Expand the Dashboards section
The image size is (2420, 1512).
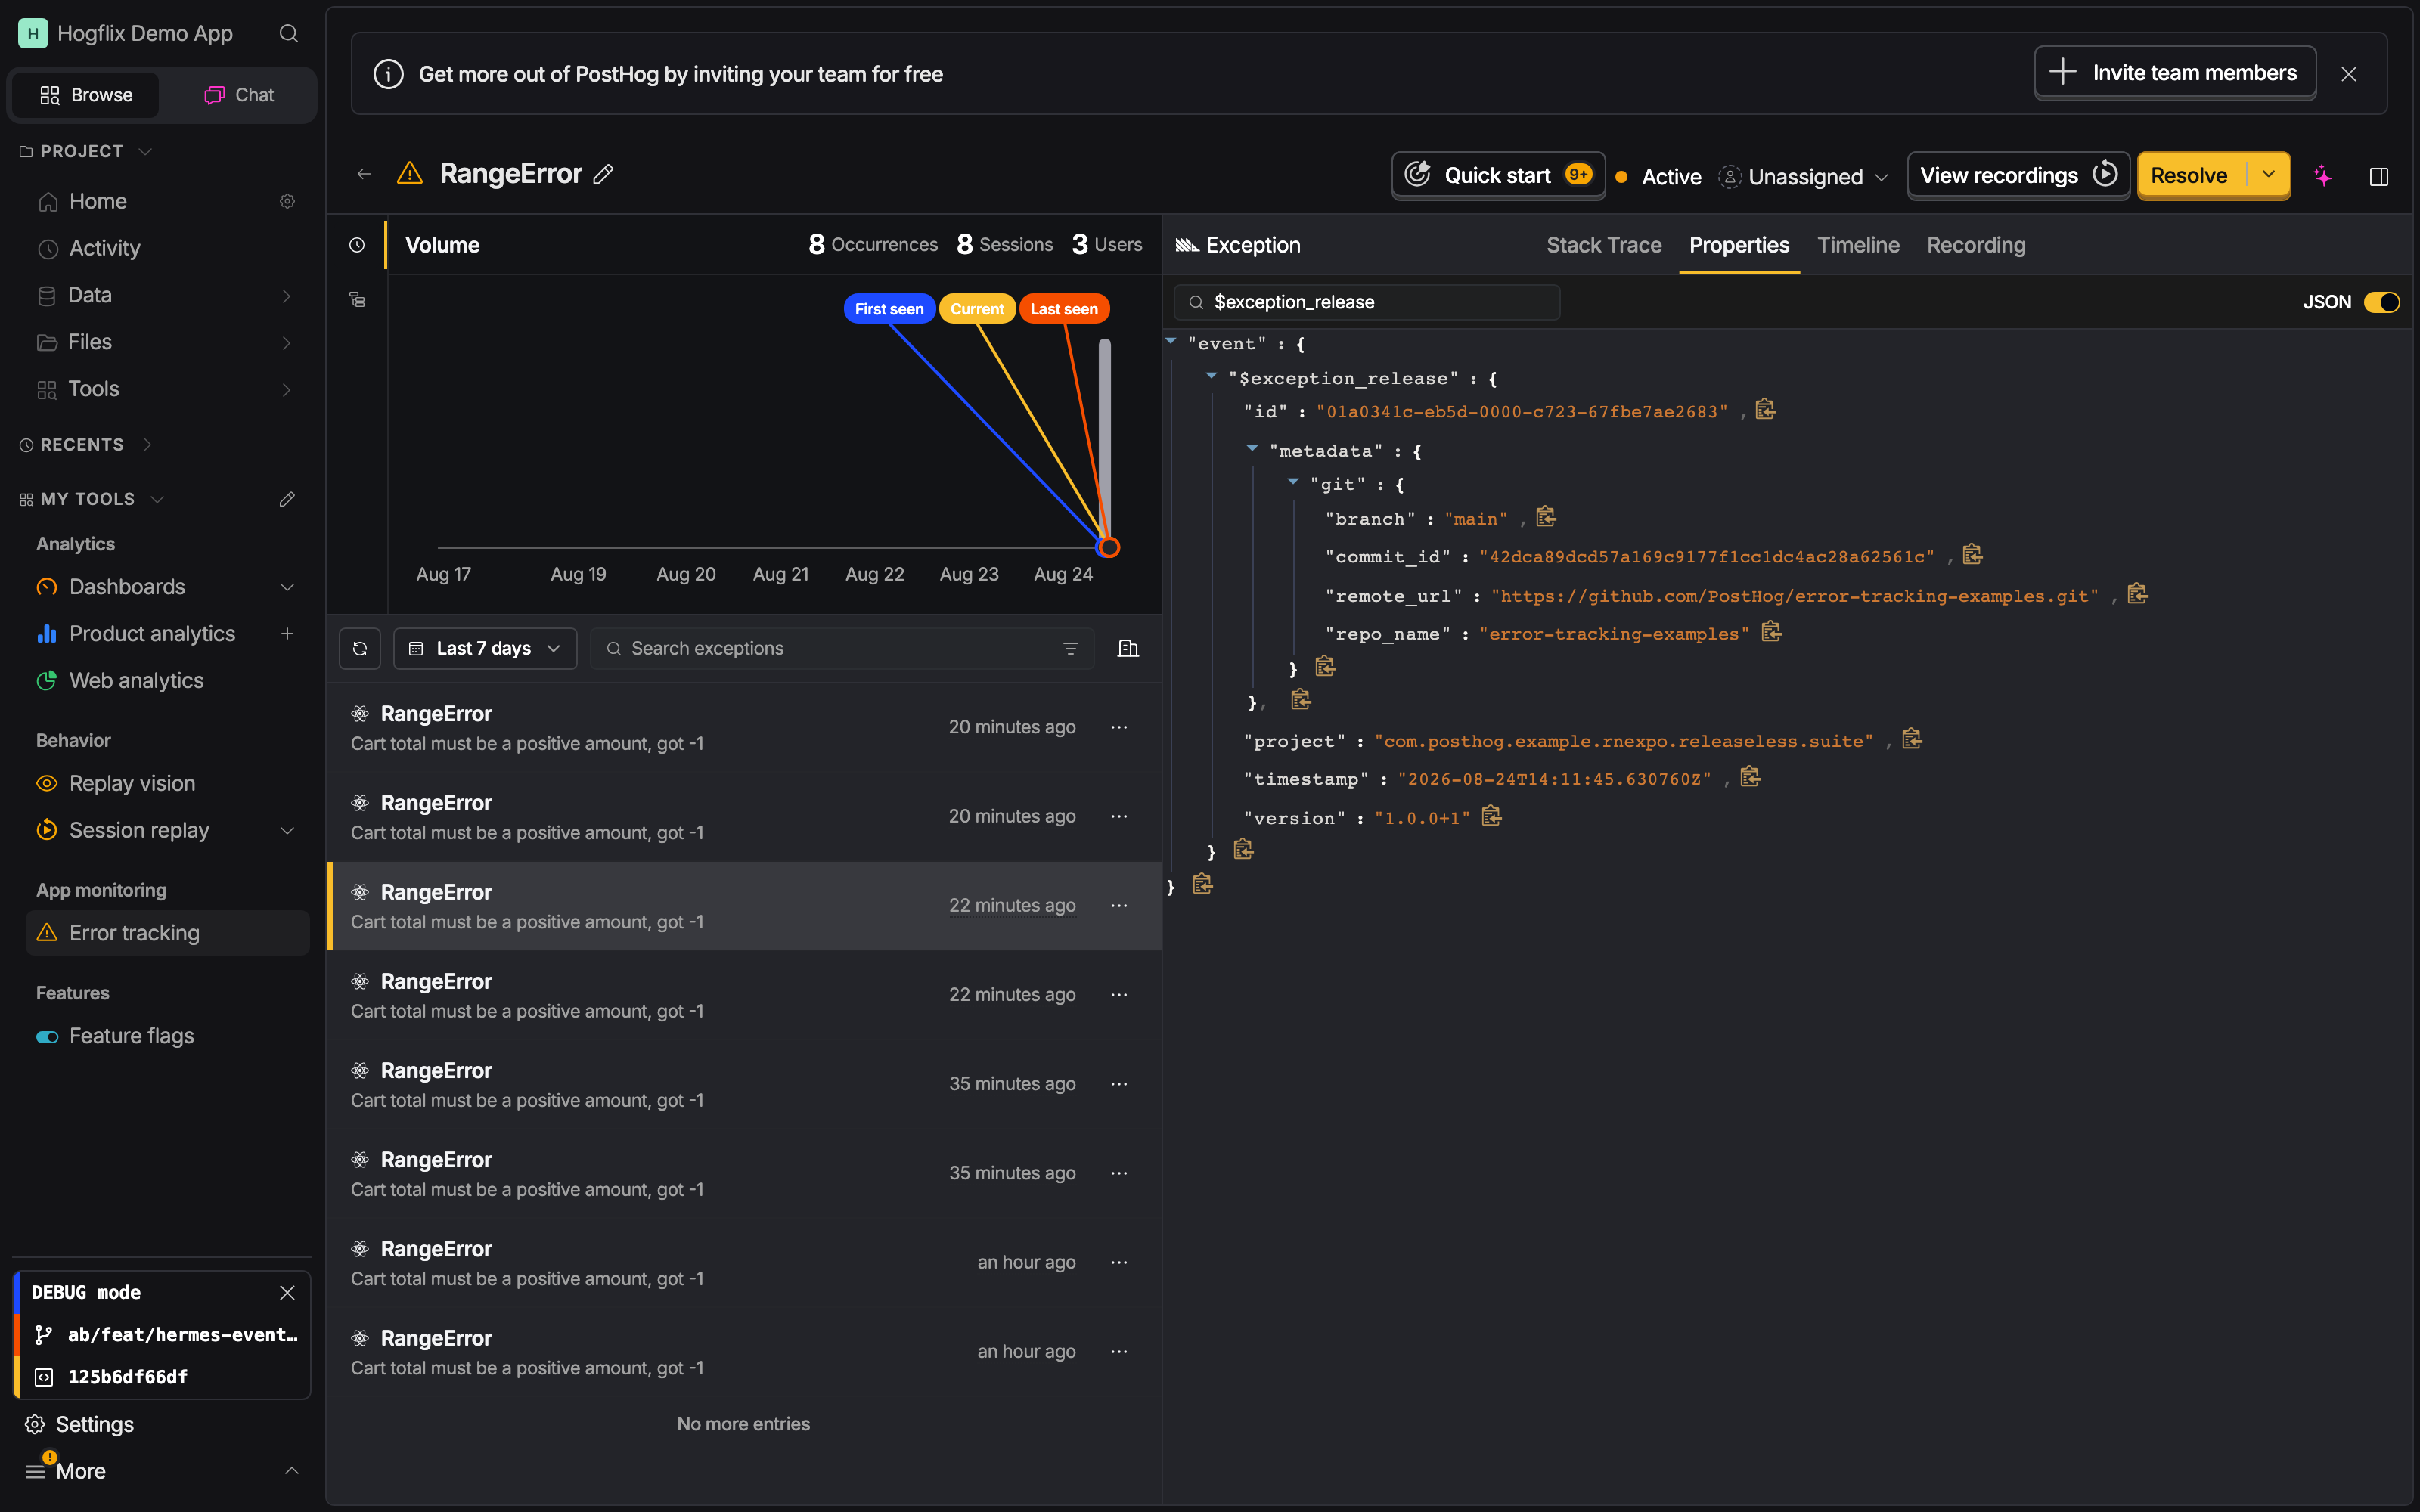click(x=287, y=587)
